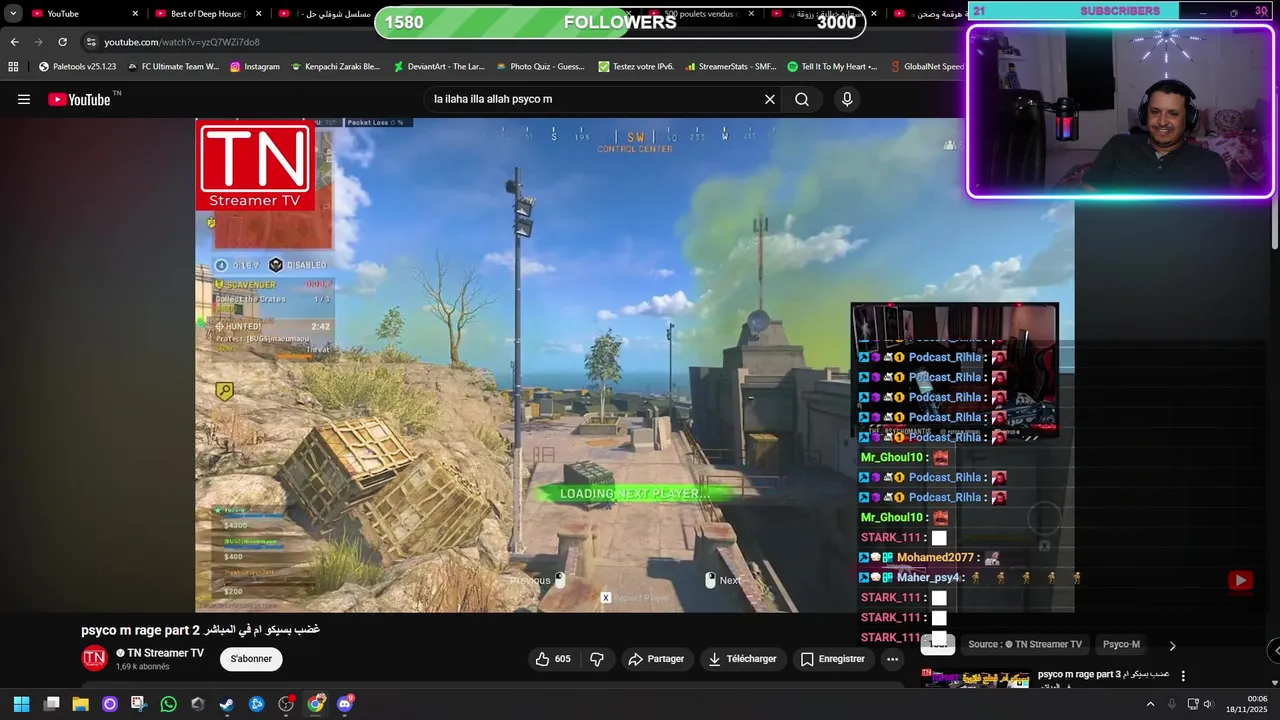Click the microphone icon in system tray
Image resolution: width=1280 pixels, height=720 pixels.
(1172, 704)
